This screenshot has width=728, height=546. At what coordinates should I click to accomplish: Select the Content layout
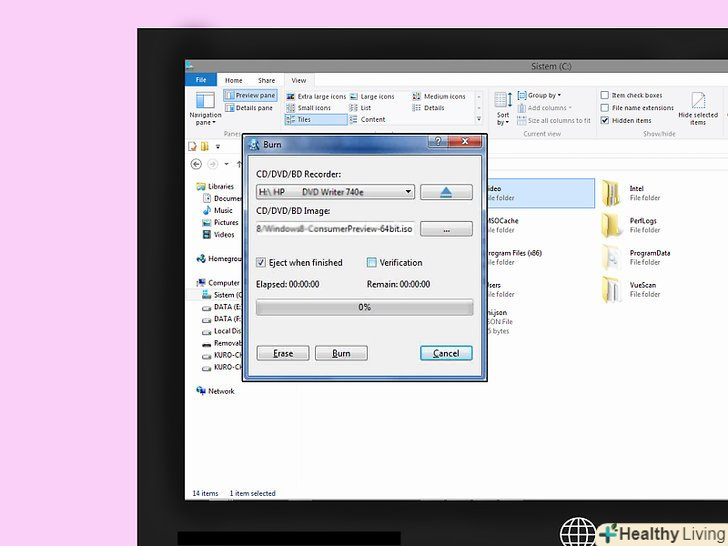367,119
